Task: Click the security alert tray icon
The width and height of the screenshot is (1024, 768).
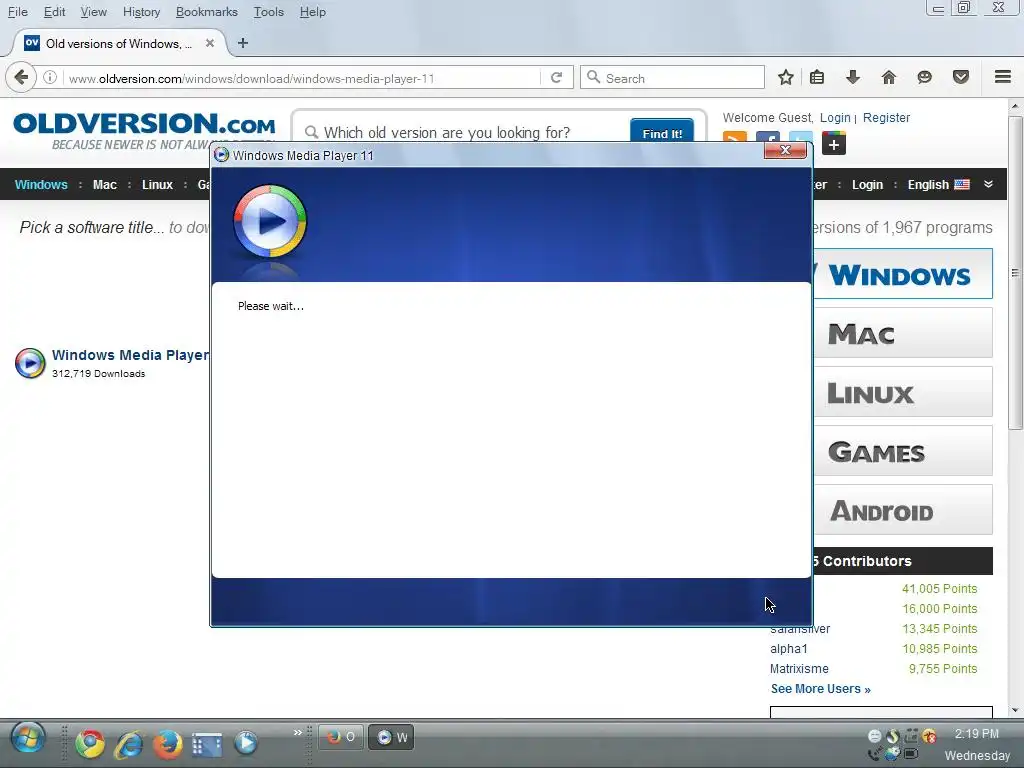Action: tap(929, 736)
